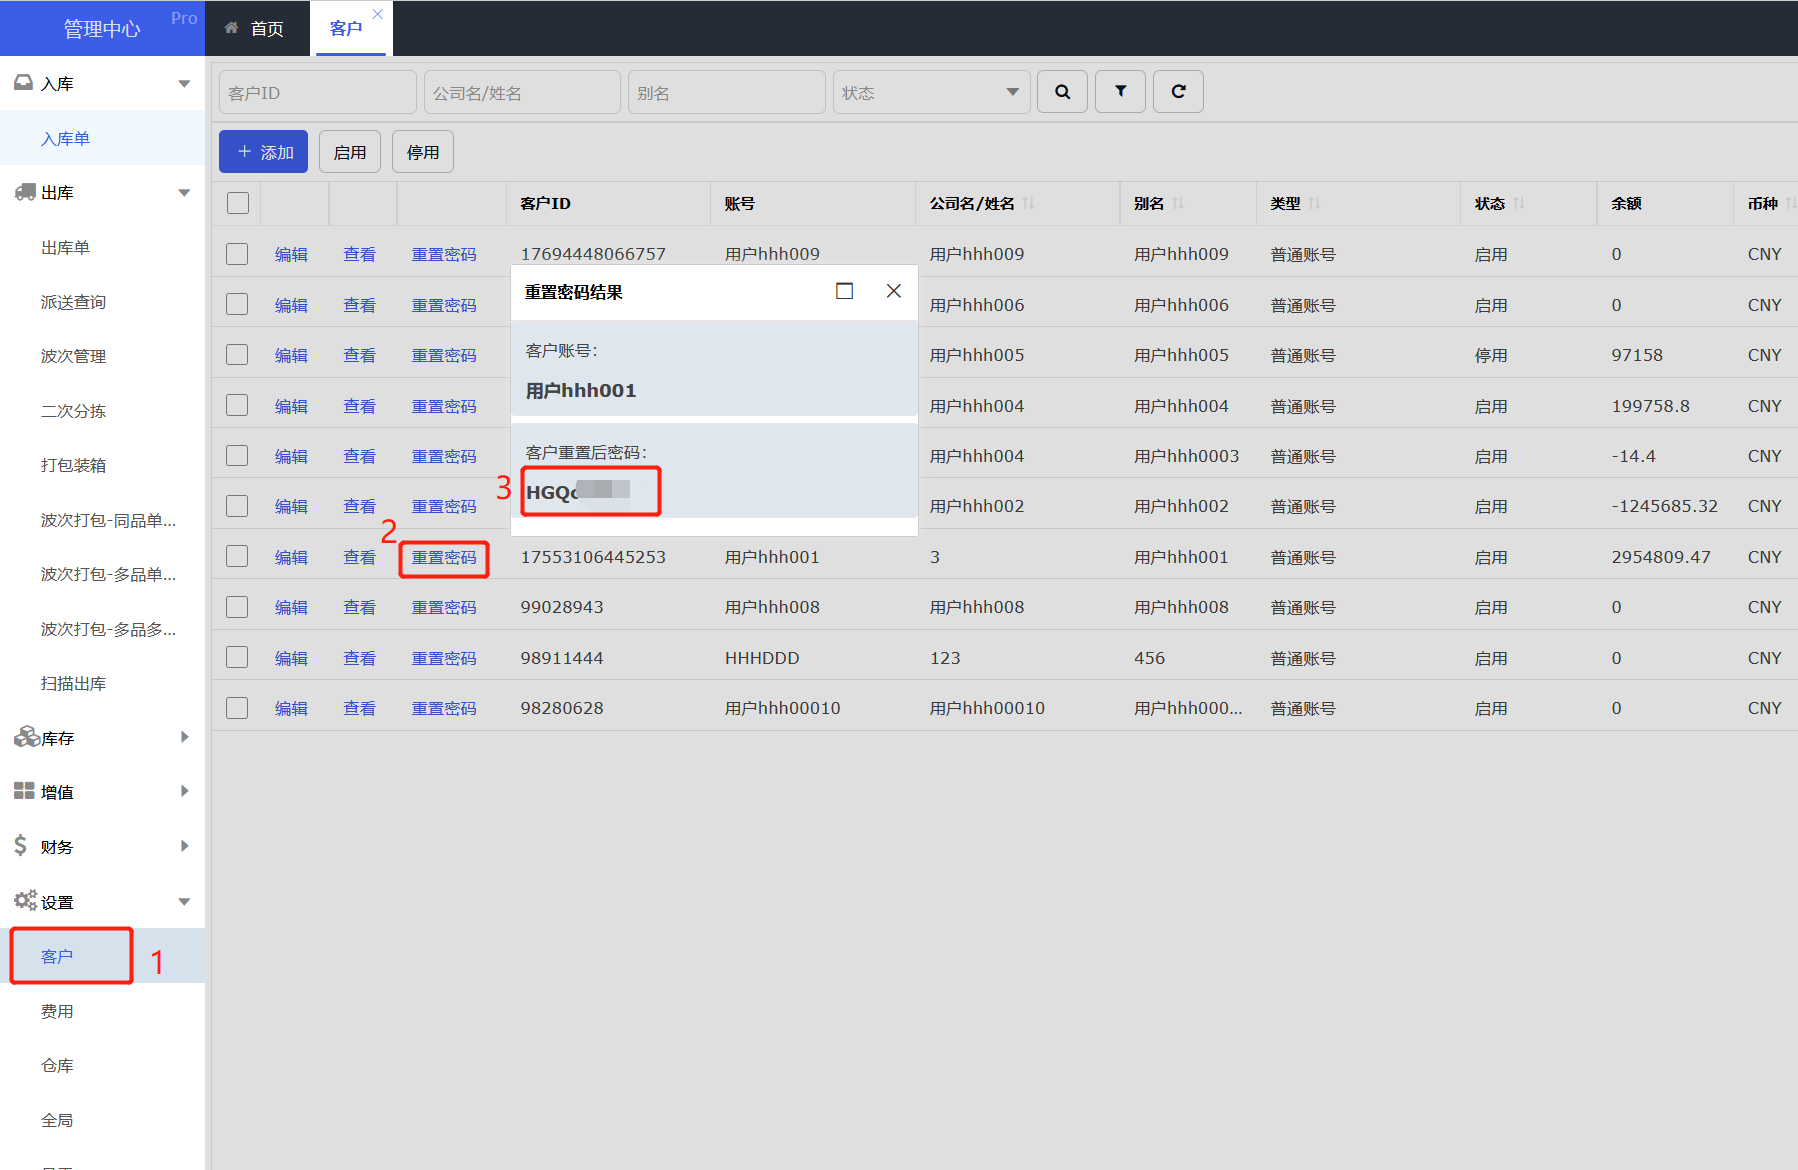Image resolution: width=1798 pixels, height=1170 pixels.
Task: Close the 客户 tab with its x
Action: tap(377, 14)
